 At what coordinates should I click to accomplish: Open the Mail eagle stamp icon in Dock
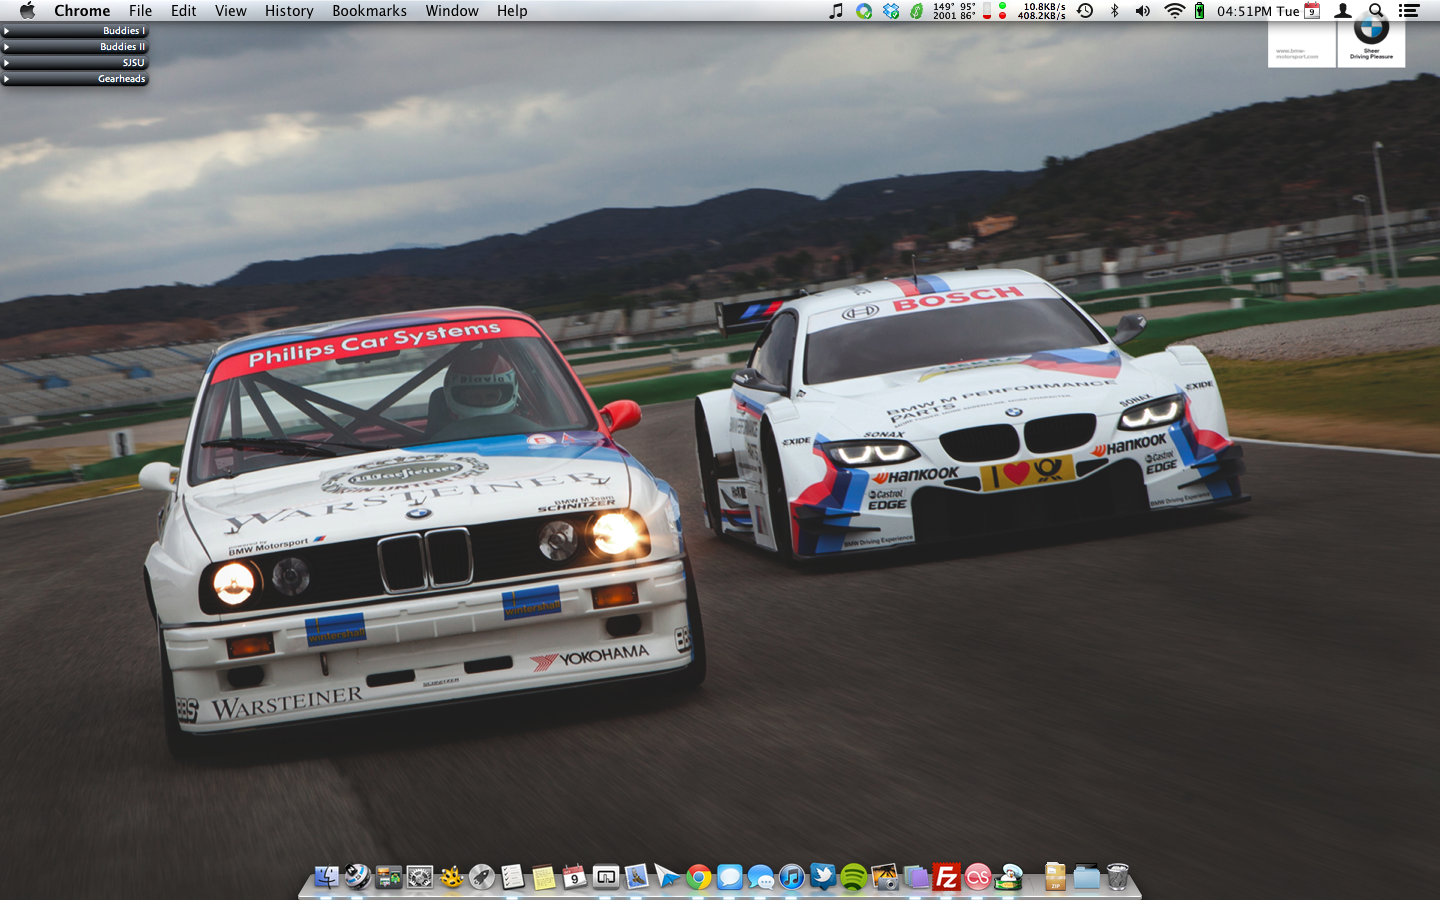637,877
